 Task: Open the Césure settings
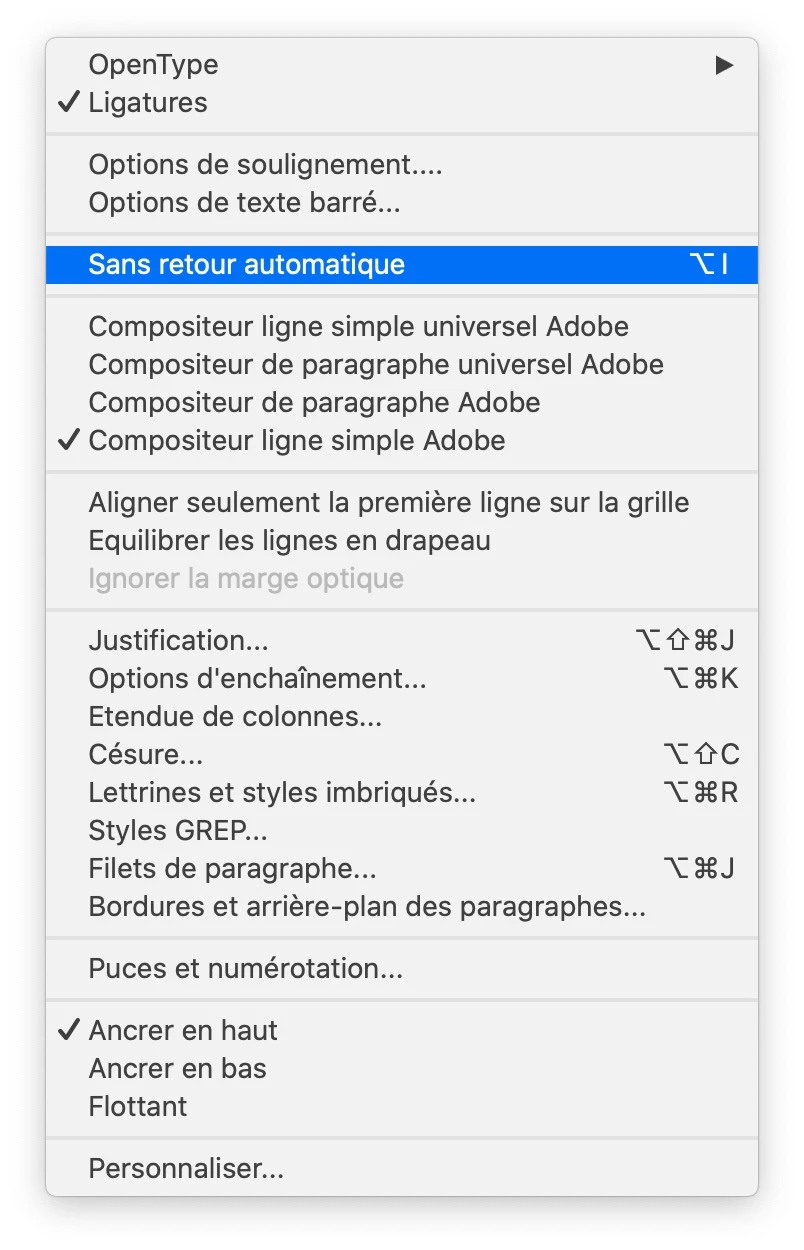click(x=146, y=755)
